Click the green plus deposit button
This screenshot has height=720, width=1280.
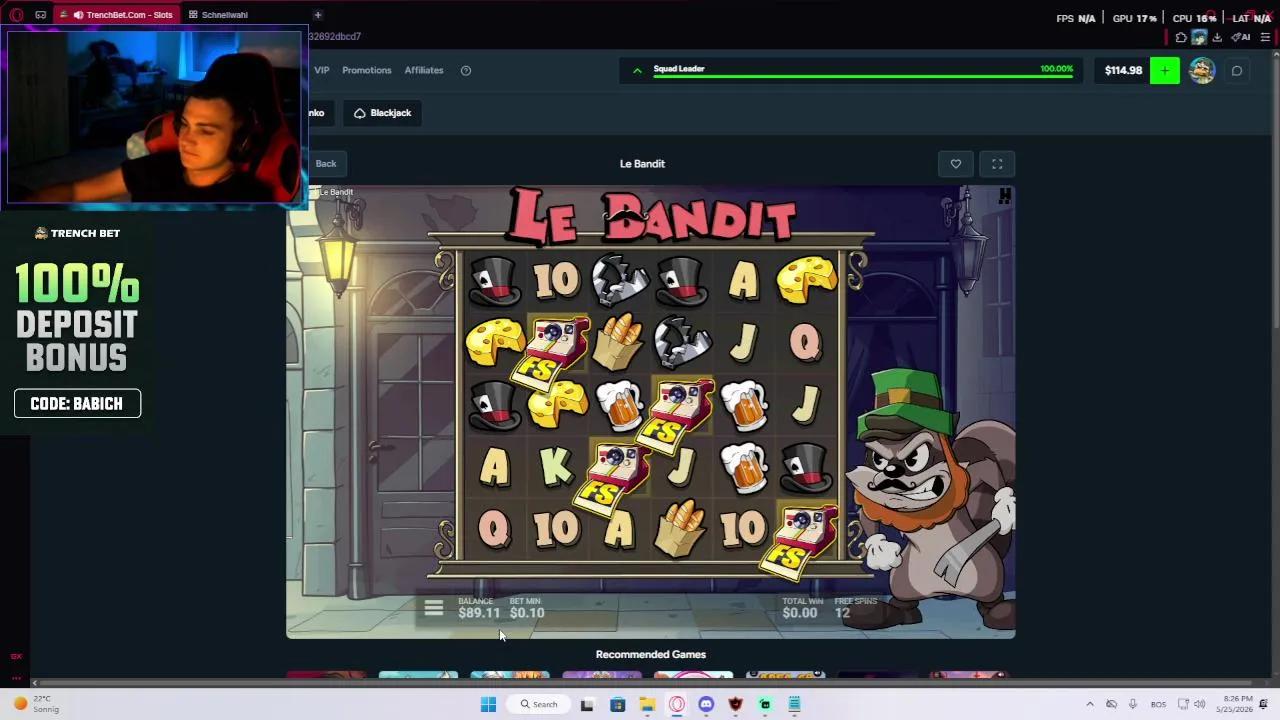pos(1165,70)
